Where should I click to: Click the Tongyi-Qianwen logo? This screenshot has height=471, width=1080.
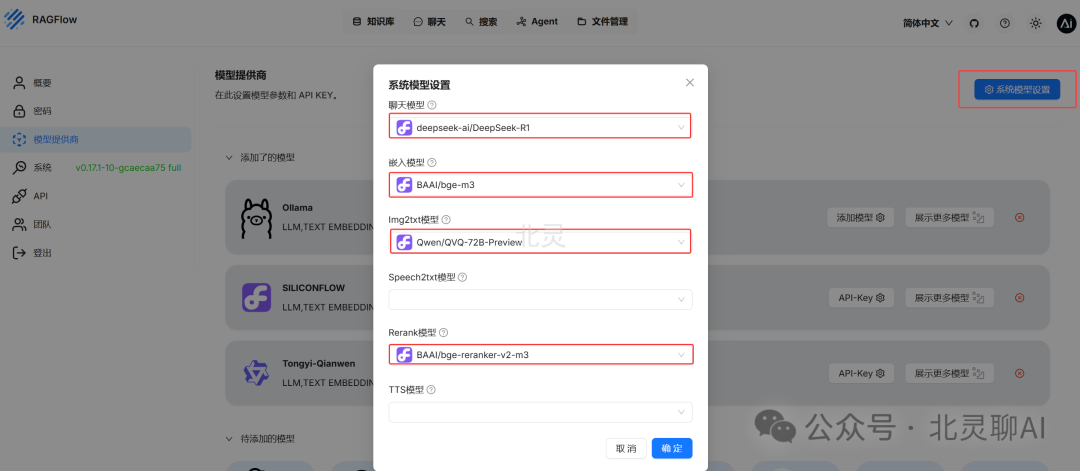tap(256, 373)
